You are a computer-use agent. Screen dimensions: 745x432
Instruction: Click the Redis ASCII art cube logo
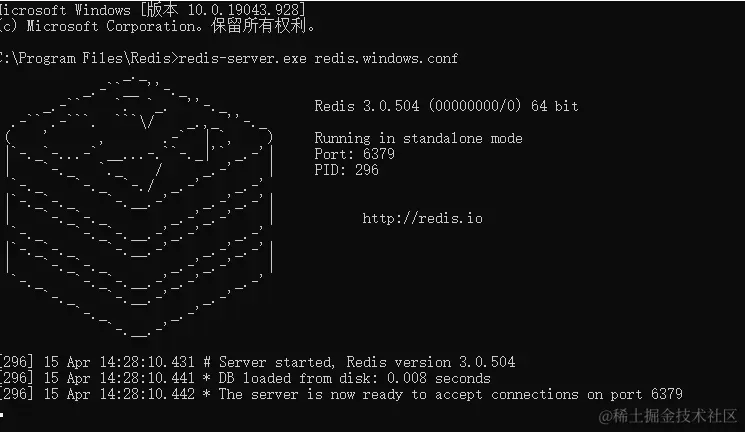[x=139, y=207]
